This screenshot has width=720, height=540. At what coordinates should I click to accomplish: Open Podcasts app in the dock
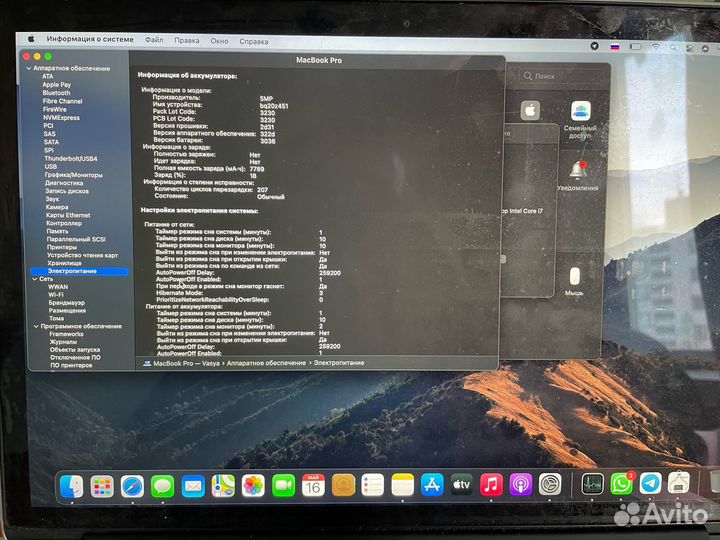pyautogui.click(x=520, y=484)
